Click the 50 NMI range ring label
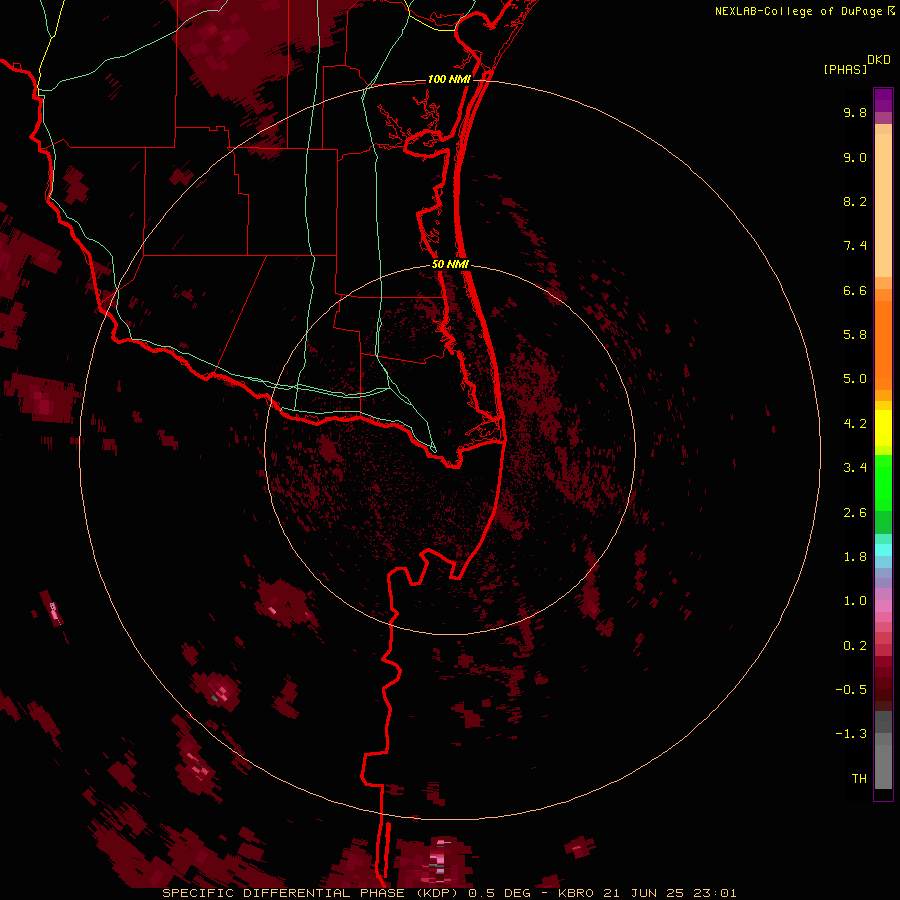 pos(451,264)
